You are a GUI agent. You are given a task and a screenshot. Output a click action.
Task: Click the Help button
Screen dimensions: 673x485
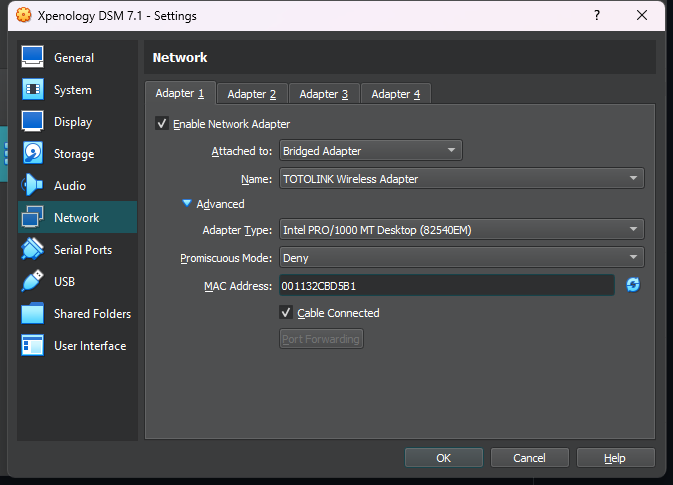click(x=615, y=458)
